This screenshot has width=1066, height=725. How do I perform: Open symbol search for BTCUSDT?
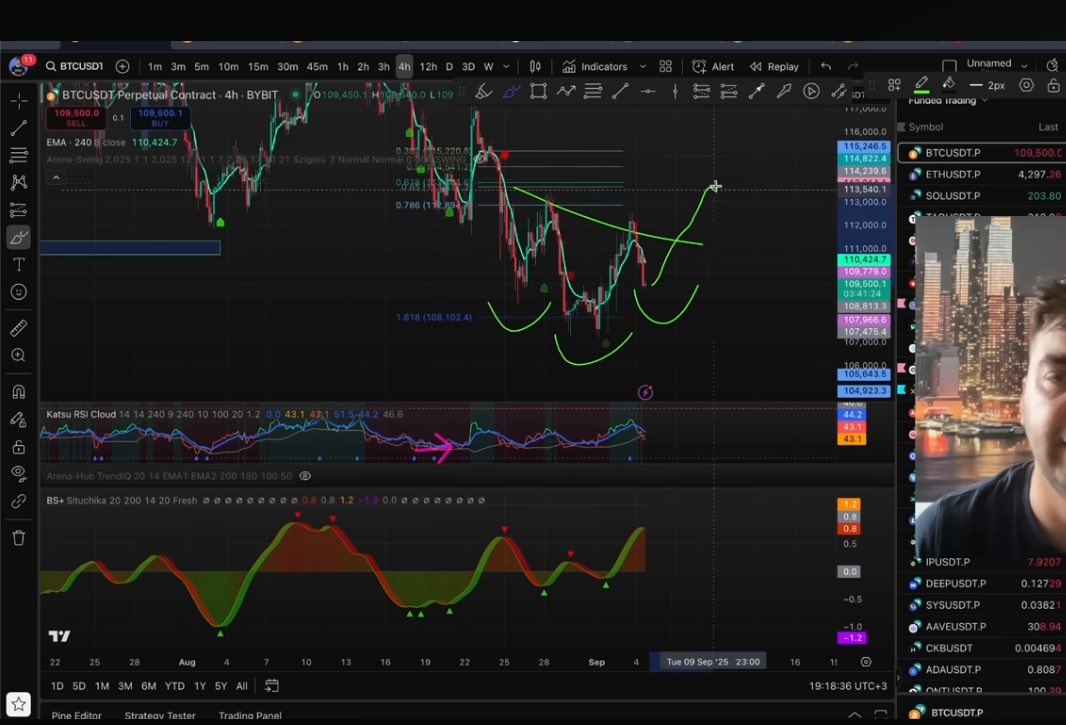coord(74,66)
